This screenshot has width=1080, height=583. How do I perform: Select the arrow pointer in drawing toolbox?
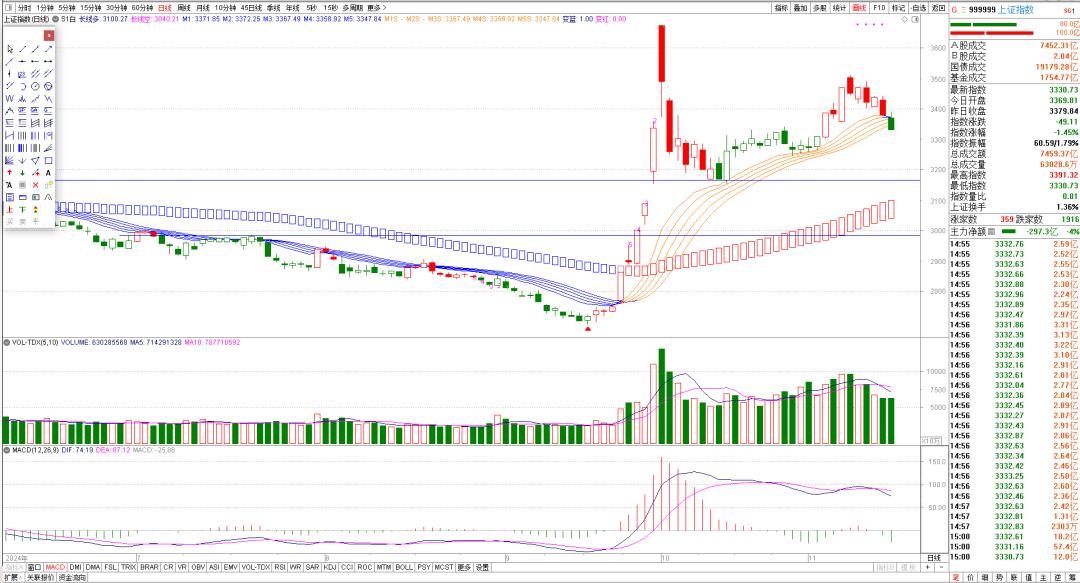[x=10, y=49]
